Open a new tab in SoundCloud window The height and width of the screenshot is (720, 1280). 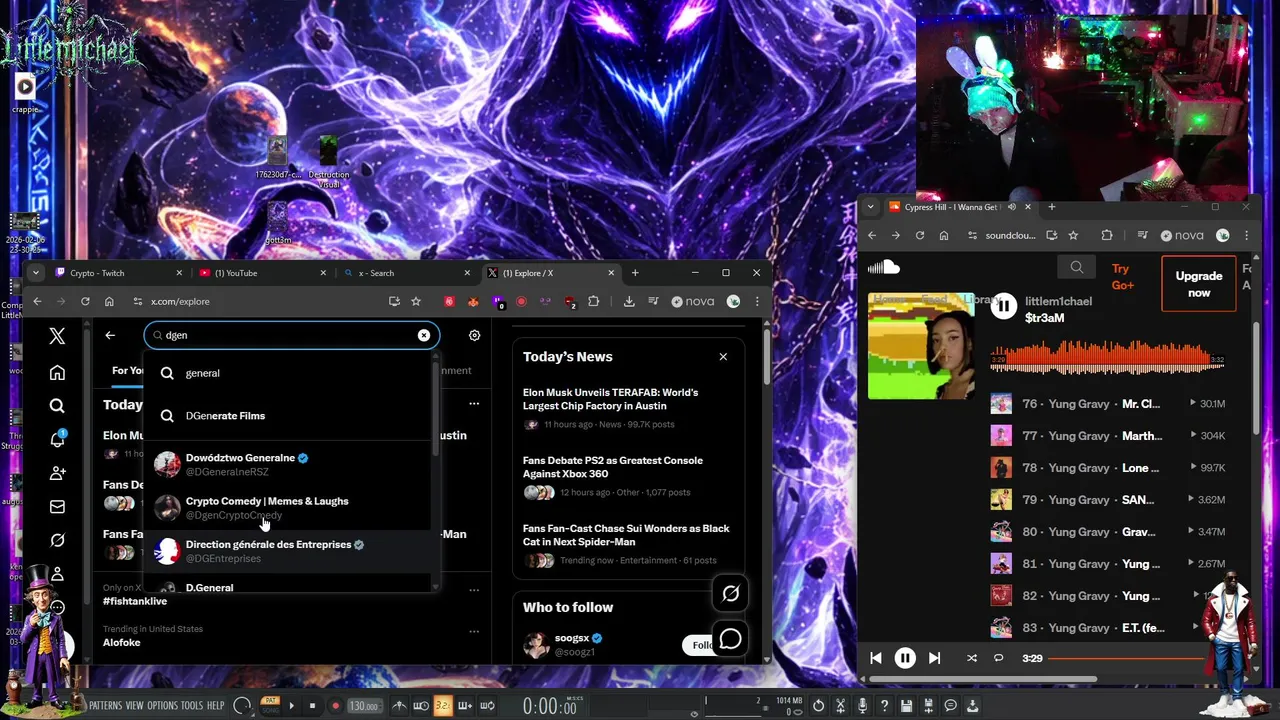click(1051, 207)
